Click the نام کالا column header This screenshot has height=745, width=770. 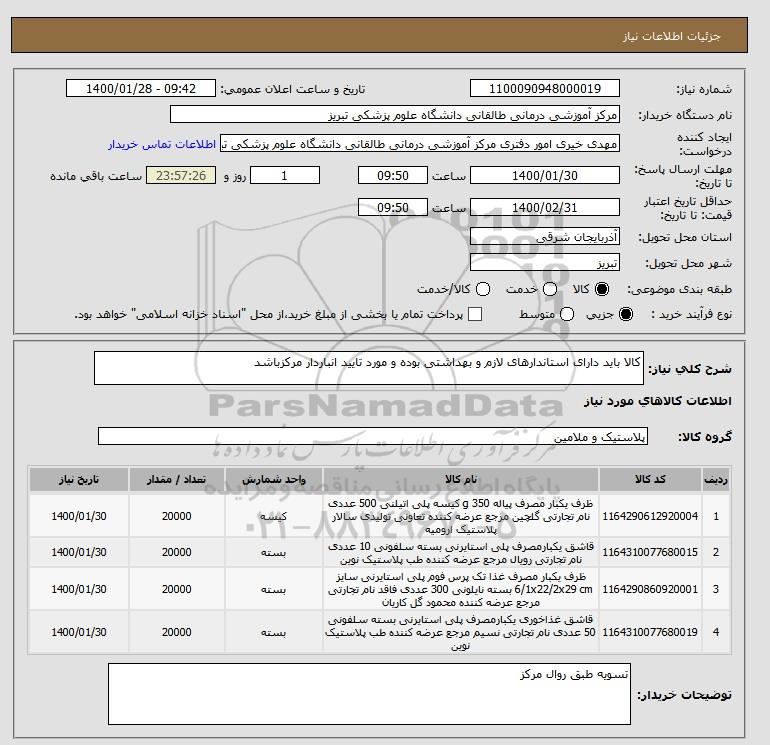[x=461, y=480]
